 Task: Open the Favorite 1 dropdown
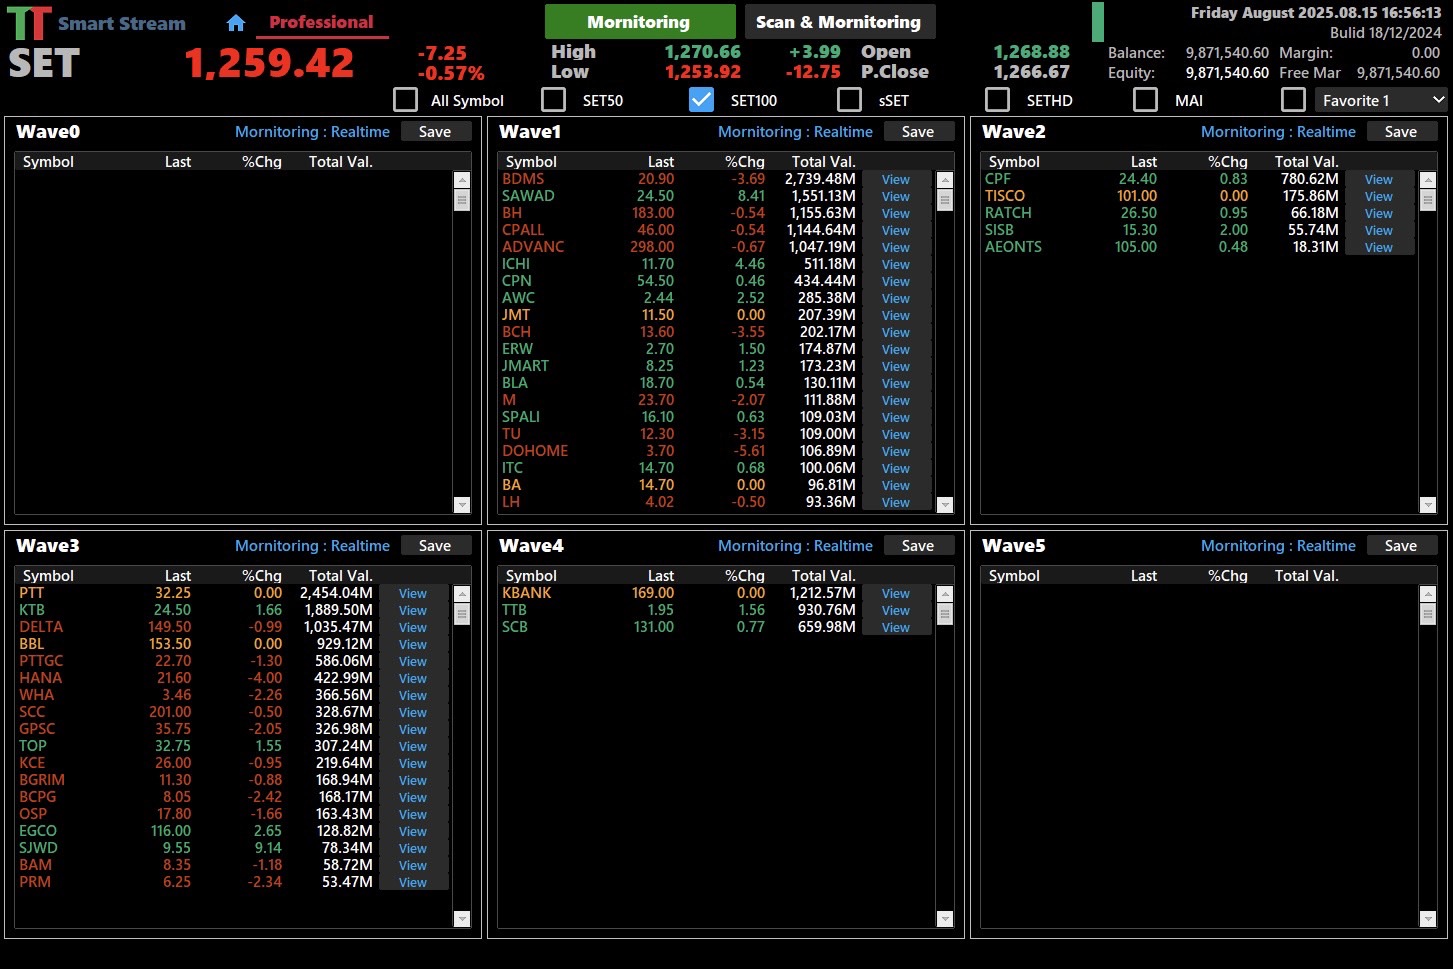click(1381, 100)
